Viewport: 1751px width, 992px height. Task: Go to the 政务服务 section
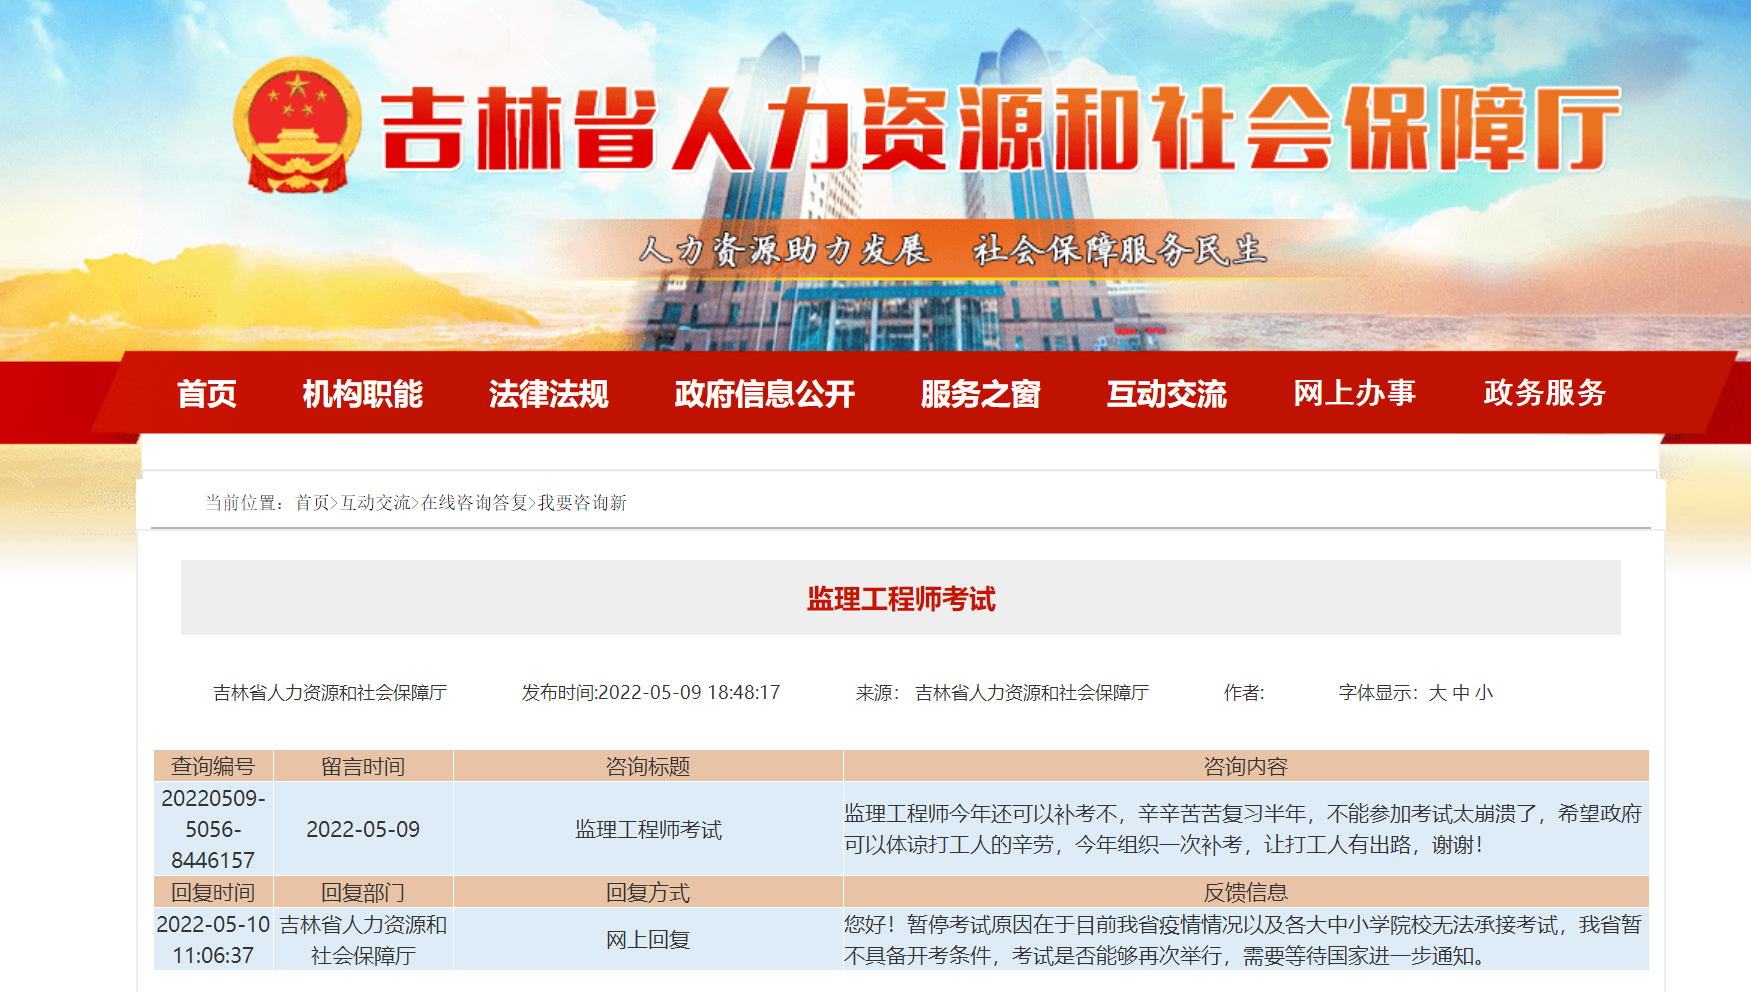1544,394
